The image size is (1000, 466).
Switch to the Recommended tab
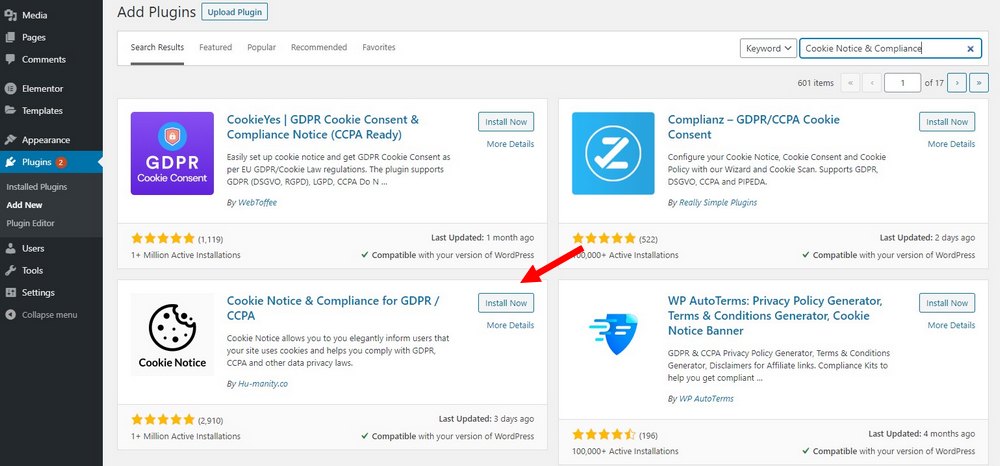click(x=319, y=47)
